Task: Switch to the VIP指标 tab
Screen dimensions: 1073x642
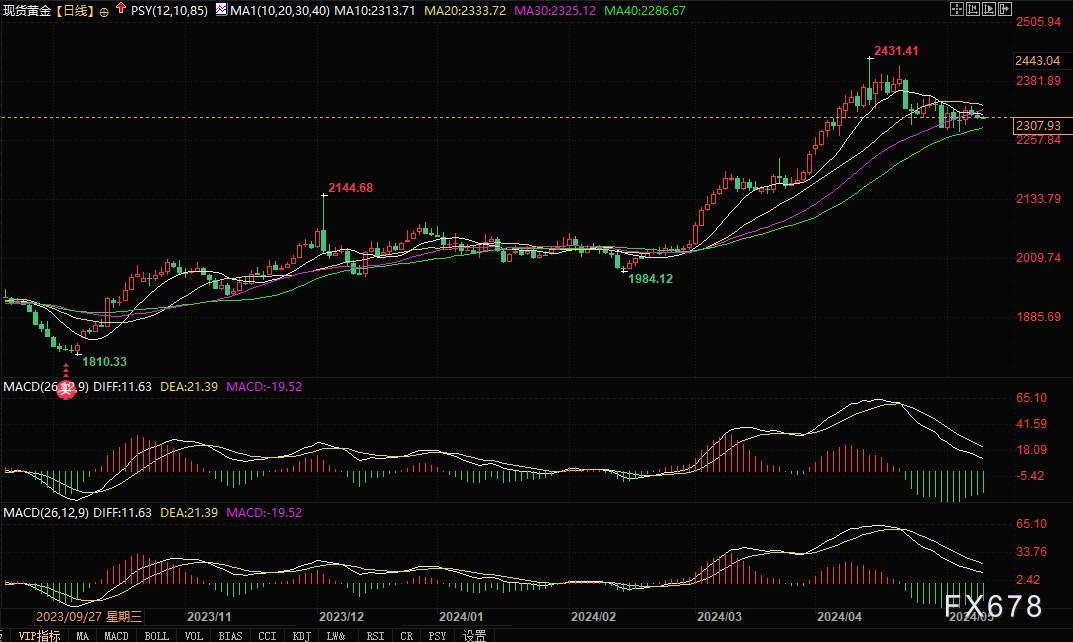Action: point(38,634)
